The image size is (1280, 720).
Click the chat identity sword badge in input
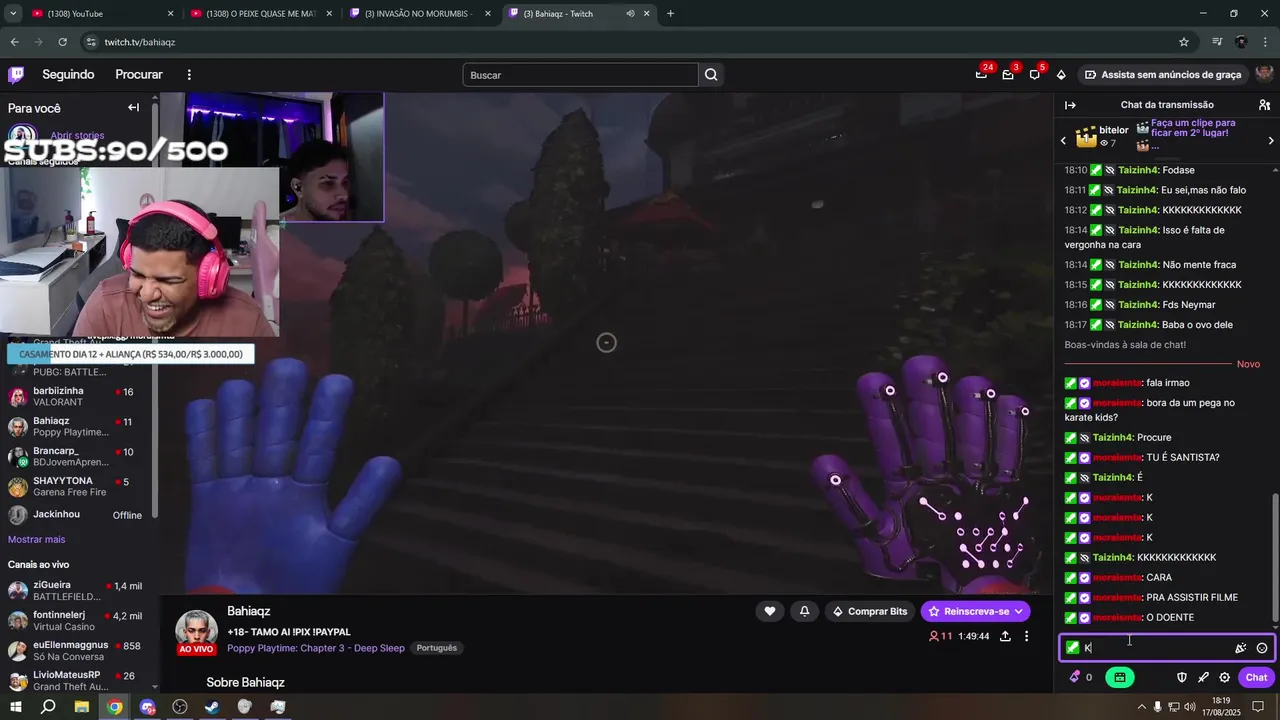pyautogui.click(x=1073, y=648)
